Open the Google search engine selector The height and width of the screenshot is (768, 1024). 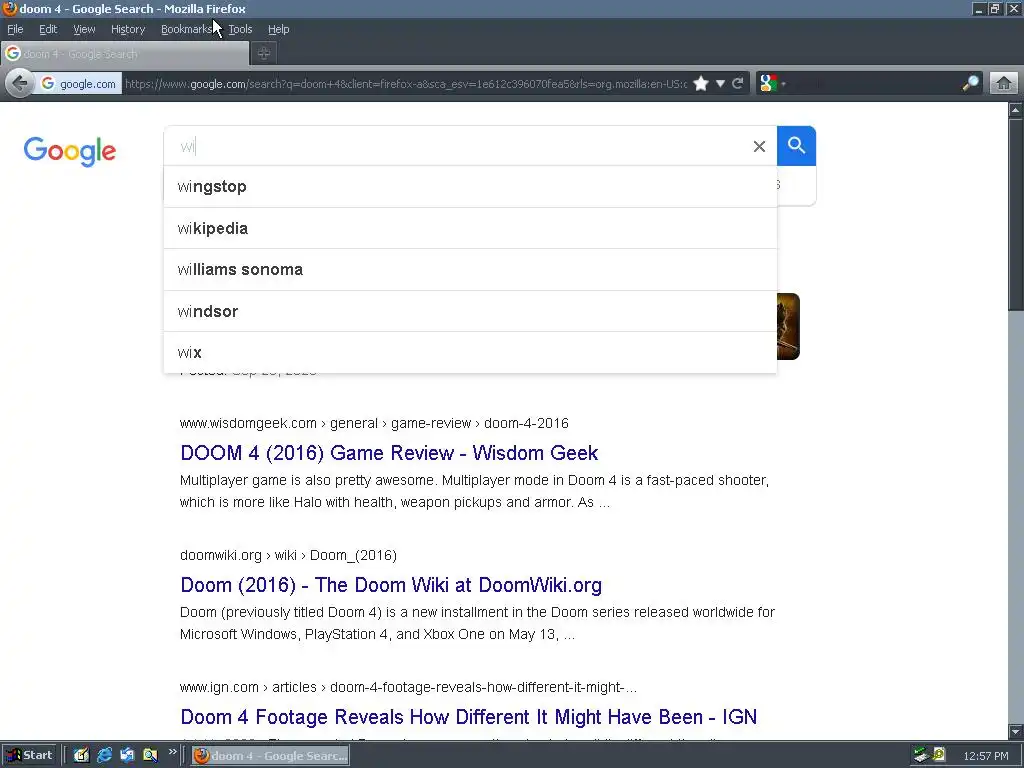click(773, 84)
